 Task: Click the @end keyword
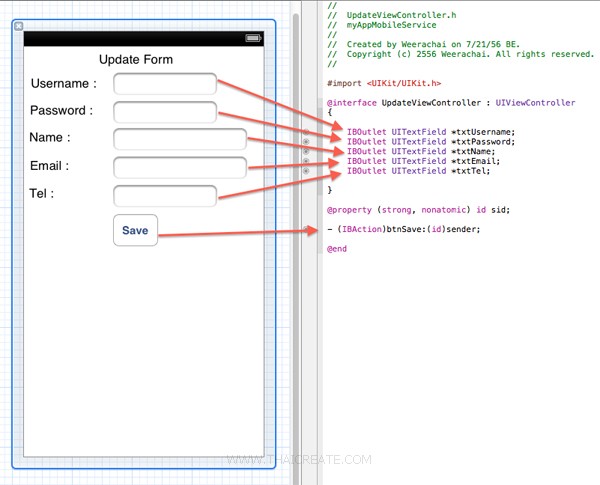click(x=337, y=249)
